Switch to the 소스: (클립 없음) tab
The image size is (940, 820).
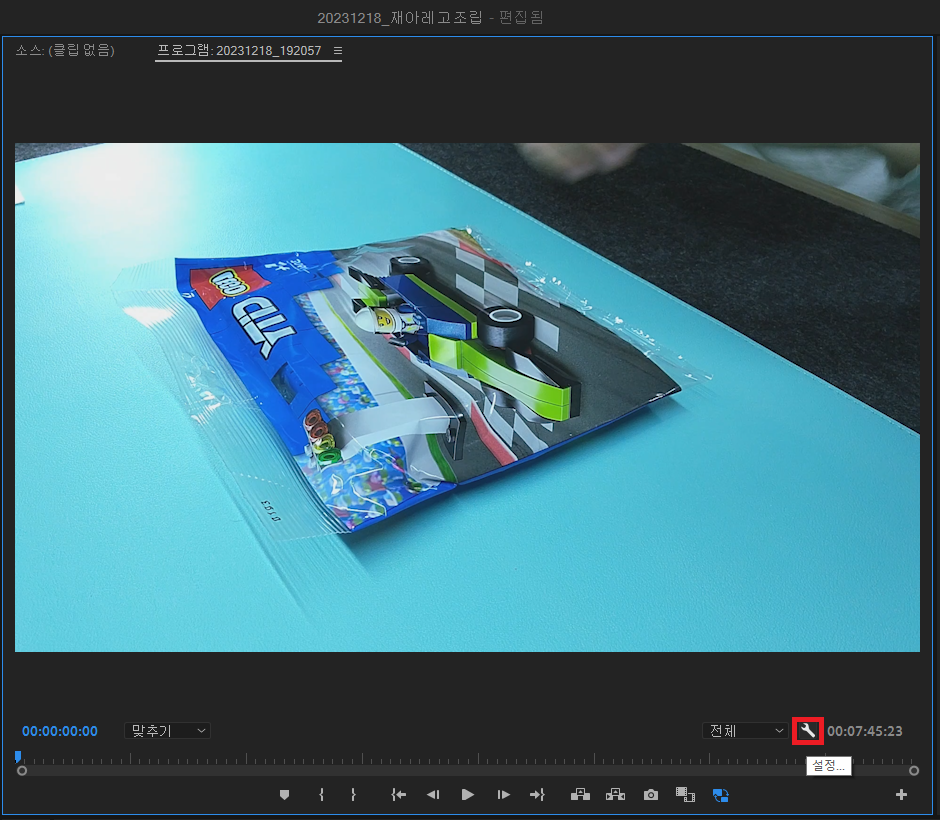tap(65, 50)
